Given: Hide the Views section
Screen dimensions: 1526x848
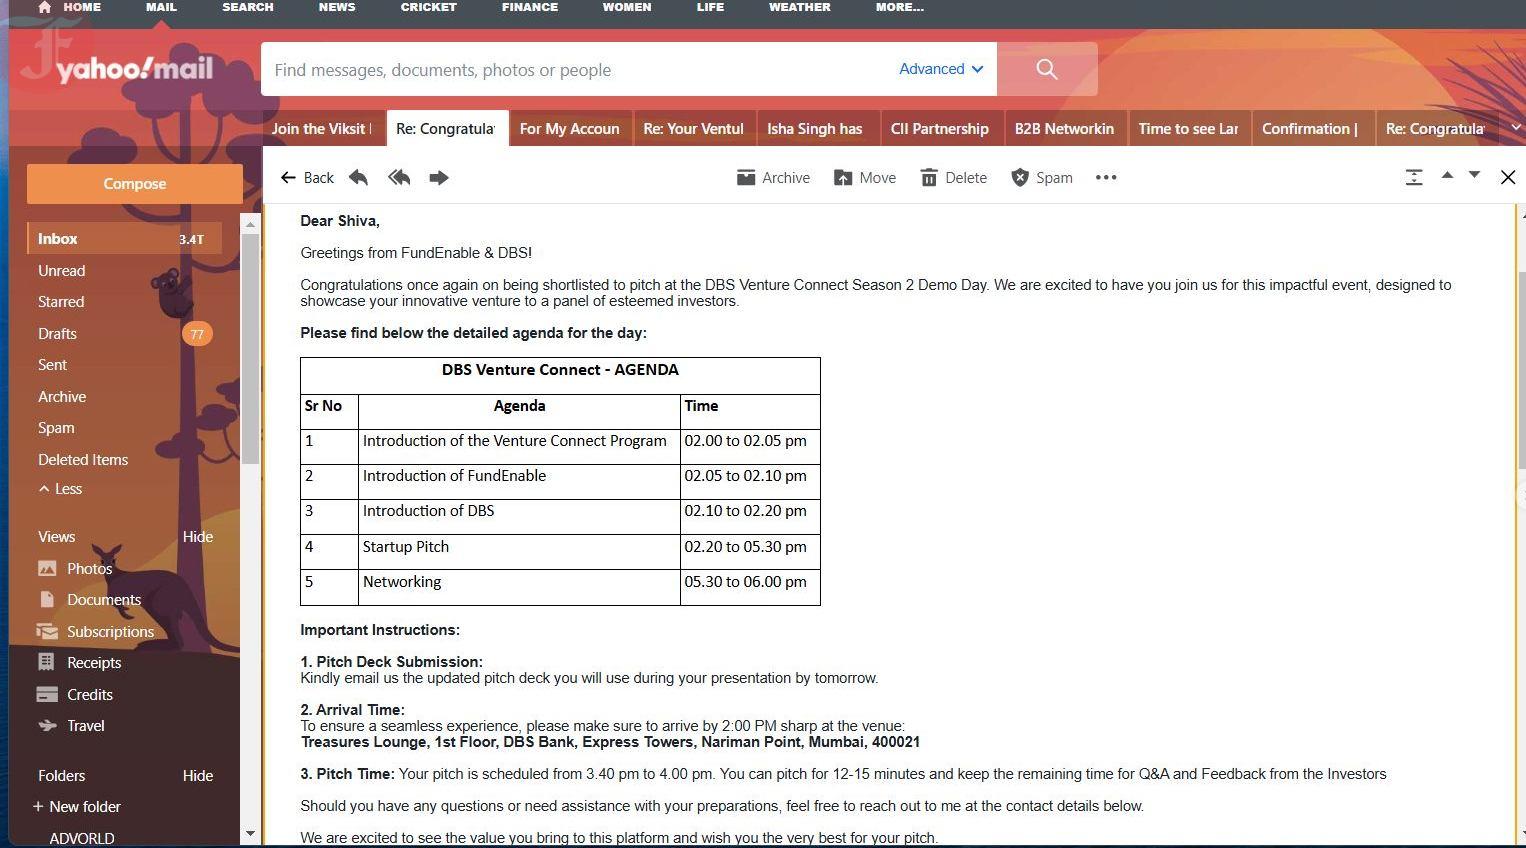Looking at the screenshot, I should pos(197,537).
